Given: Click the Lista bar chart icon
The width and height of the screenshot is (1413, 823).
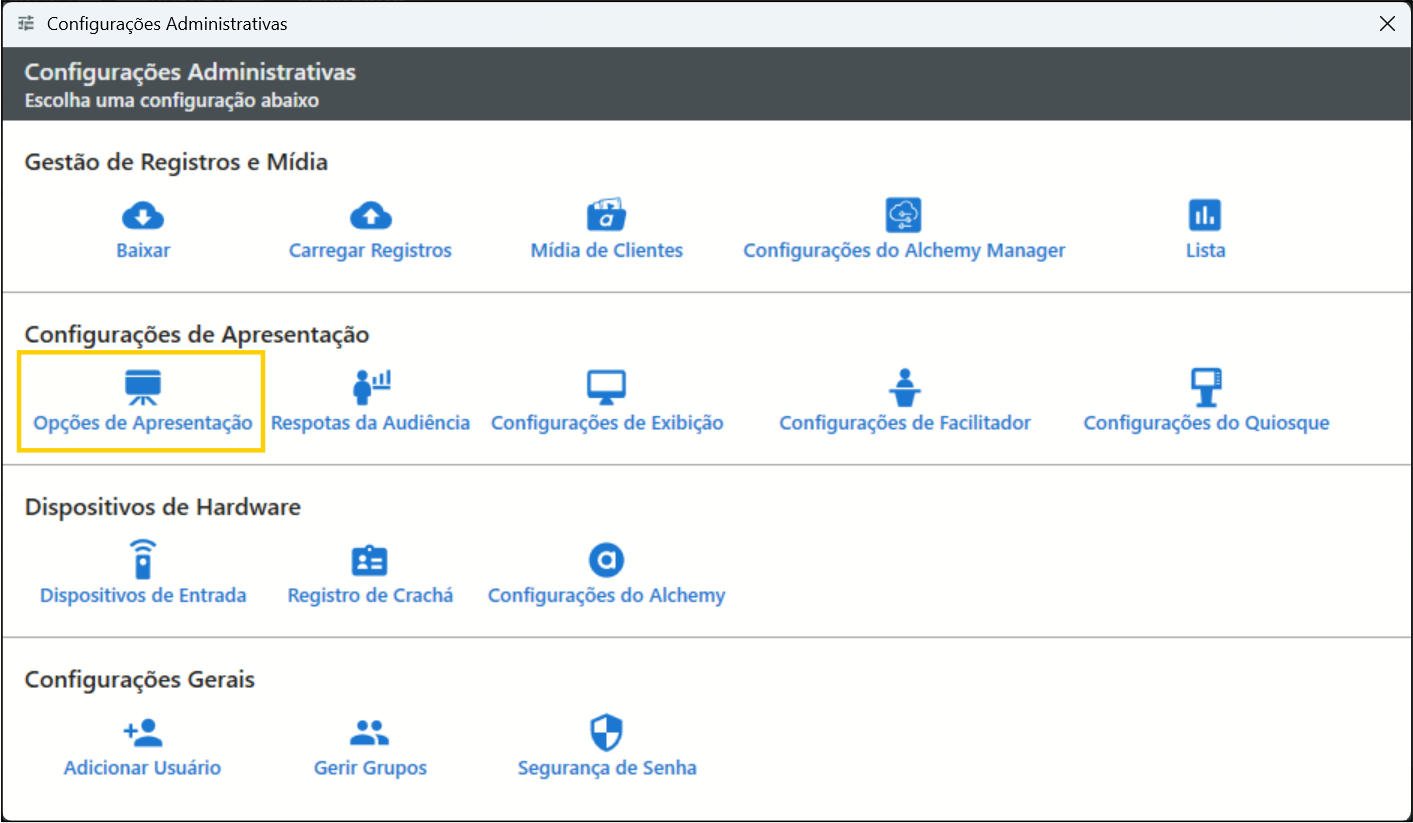Looking at the screenshot, I should pos(1204,215).
